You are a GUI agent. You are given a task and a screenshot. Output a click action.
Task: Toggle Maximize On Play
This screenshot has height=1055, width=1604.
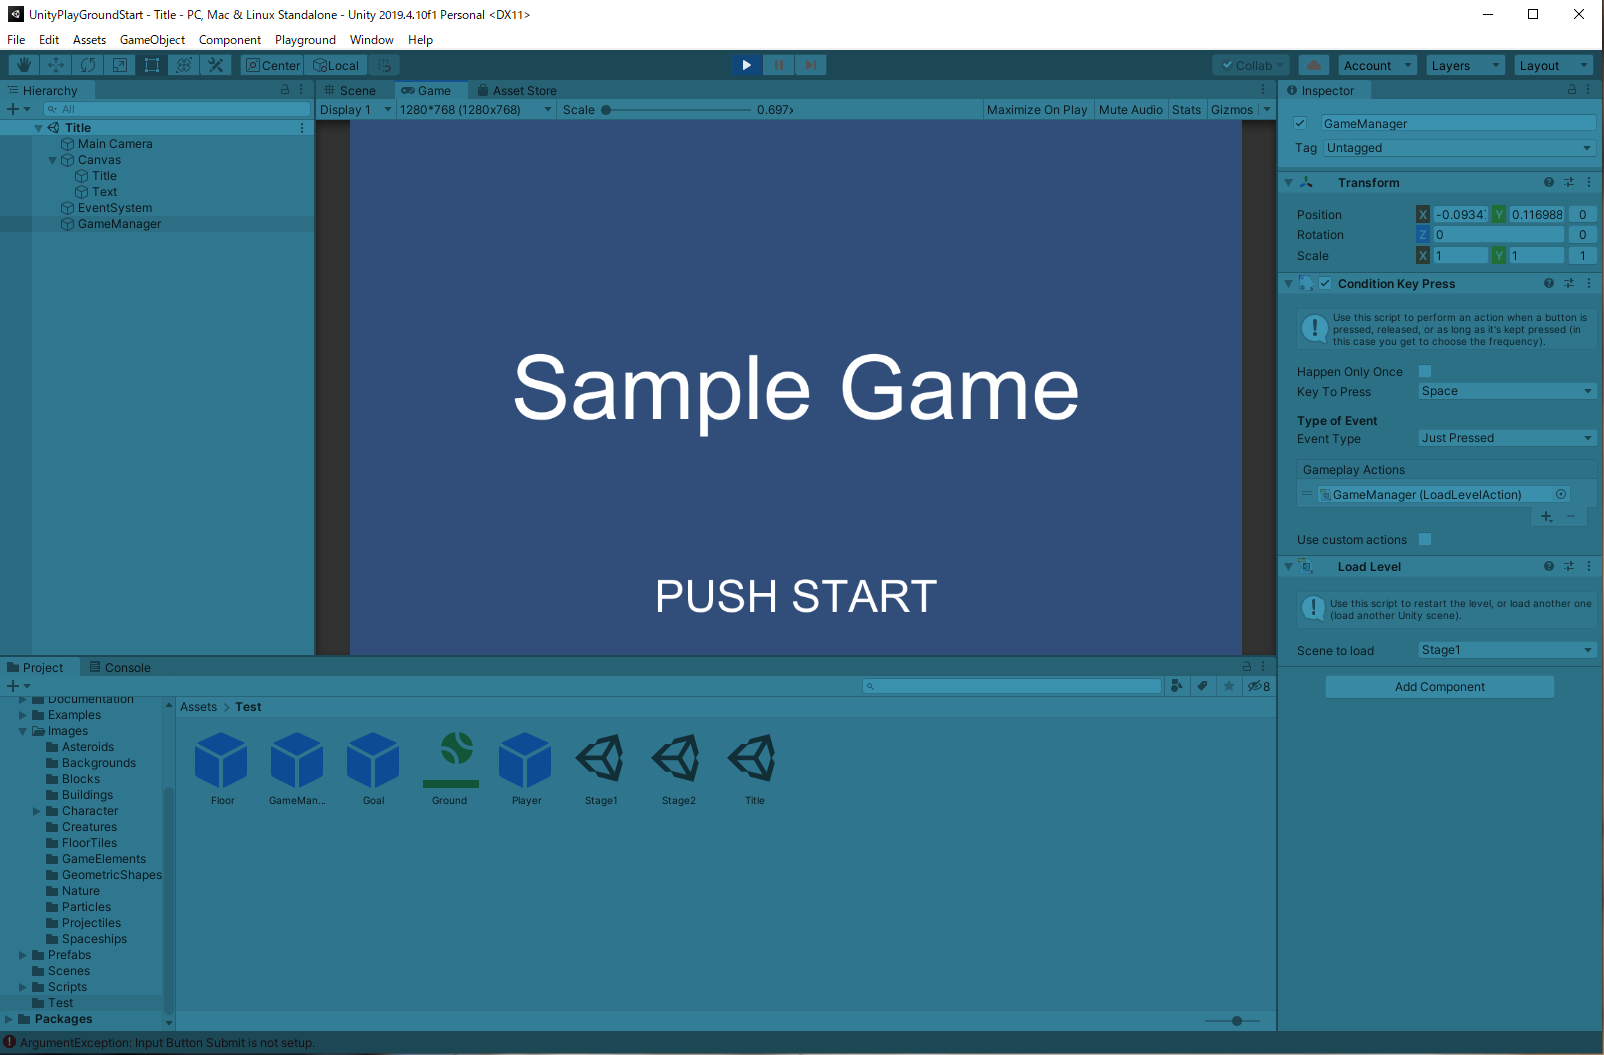click(1037, 110)
